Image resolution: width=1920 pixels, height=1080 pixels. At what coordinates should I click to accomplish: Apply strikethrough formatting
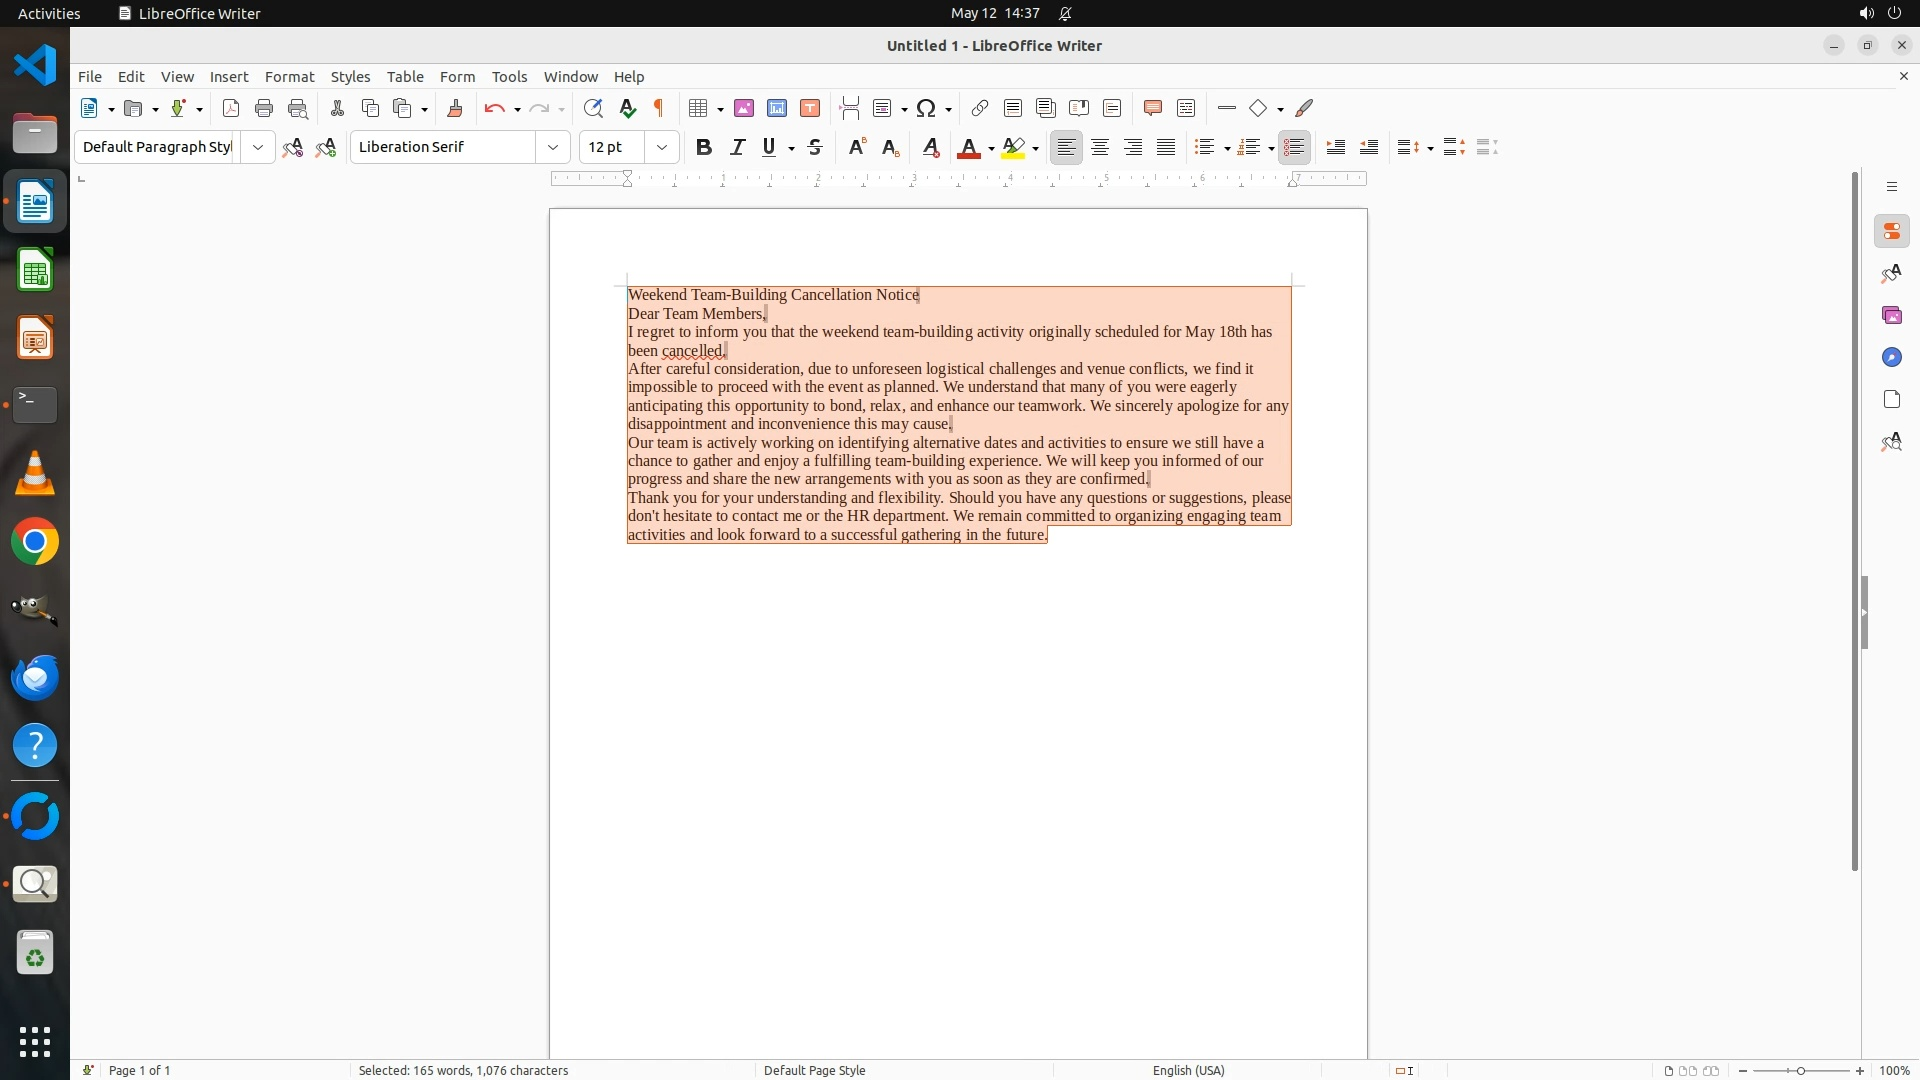click(x=815, y=147)
